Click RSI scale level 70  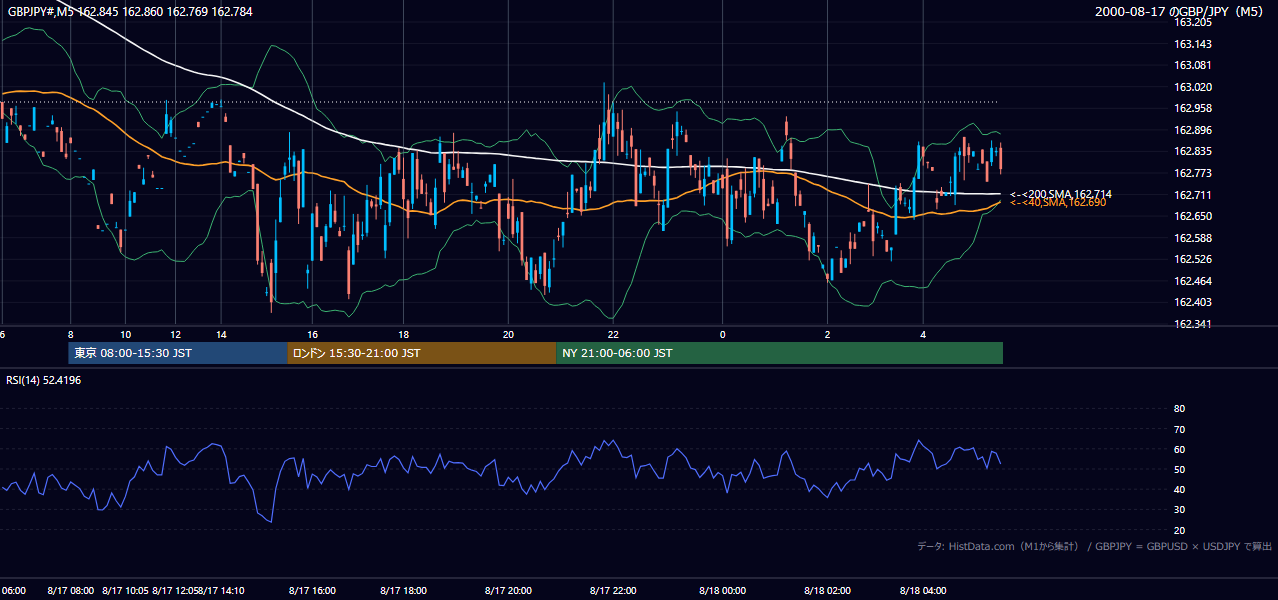[x=1179, y=429]
